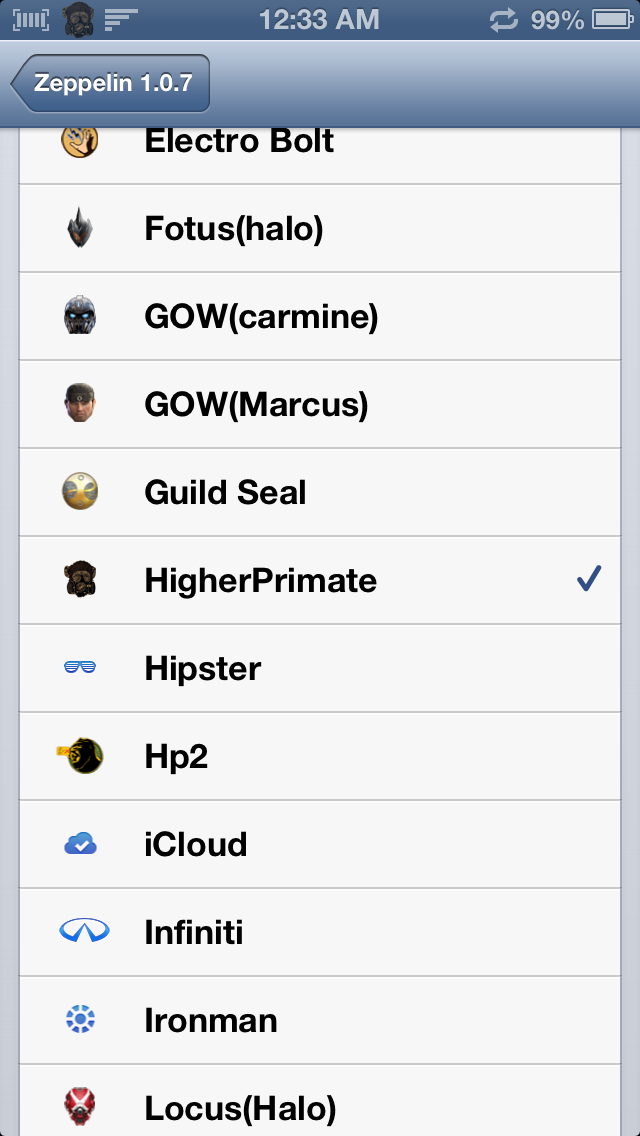The width and height of the screenshot is (640, 1136).
Task: Select the Ironman label text
Action: pos(211,1021)
